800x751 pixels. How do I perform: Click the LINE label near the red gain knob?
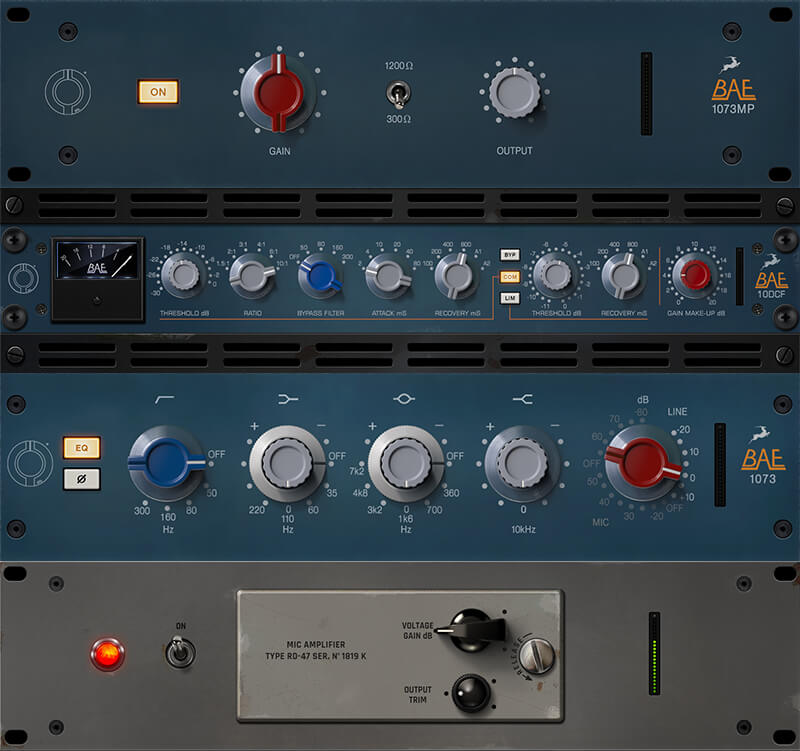coord(677,412)
